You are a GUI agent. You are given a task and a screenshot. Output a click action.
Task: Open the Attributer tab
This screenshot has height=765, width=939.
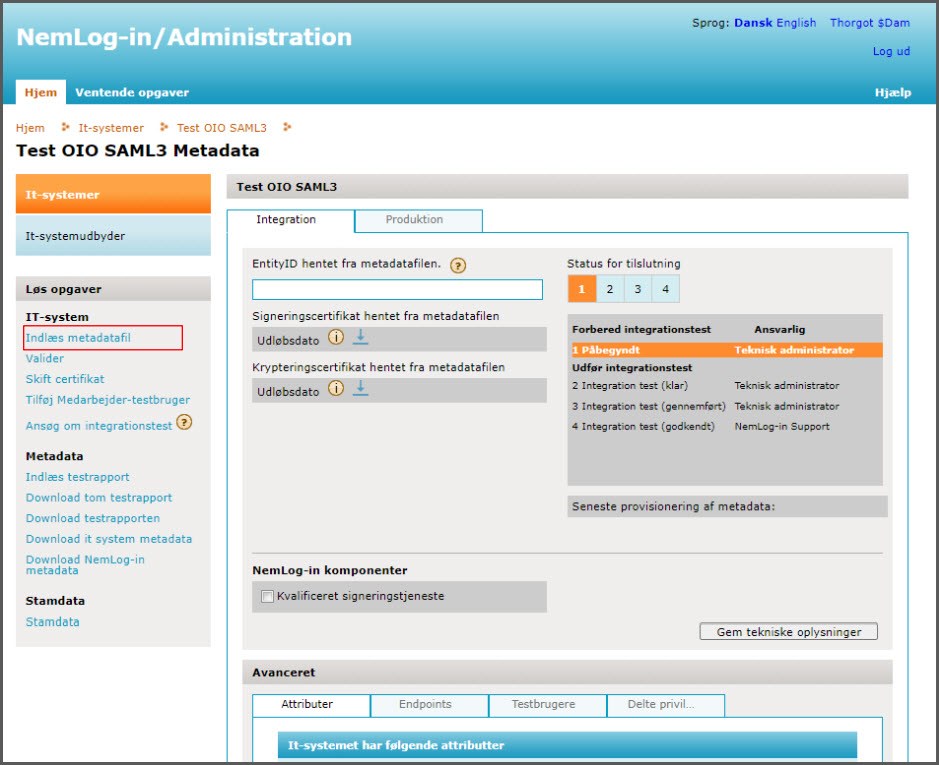(x=311, y=704)
